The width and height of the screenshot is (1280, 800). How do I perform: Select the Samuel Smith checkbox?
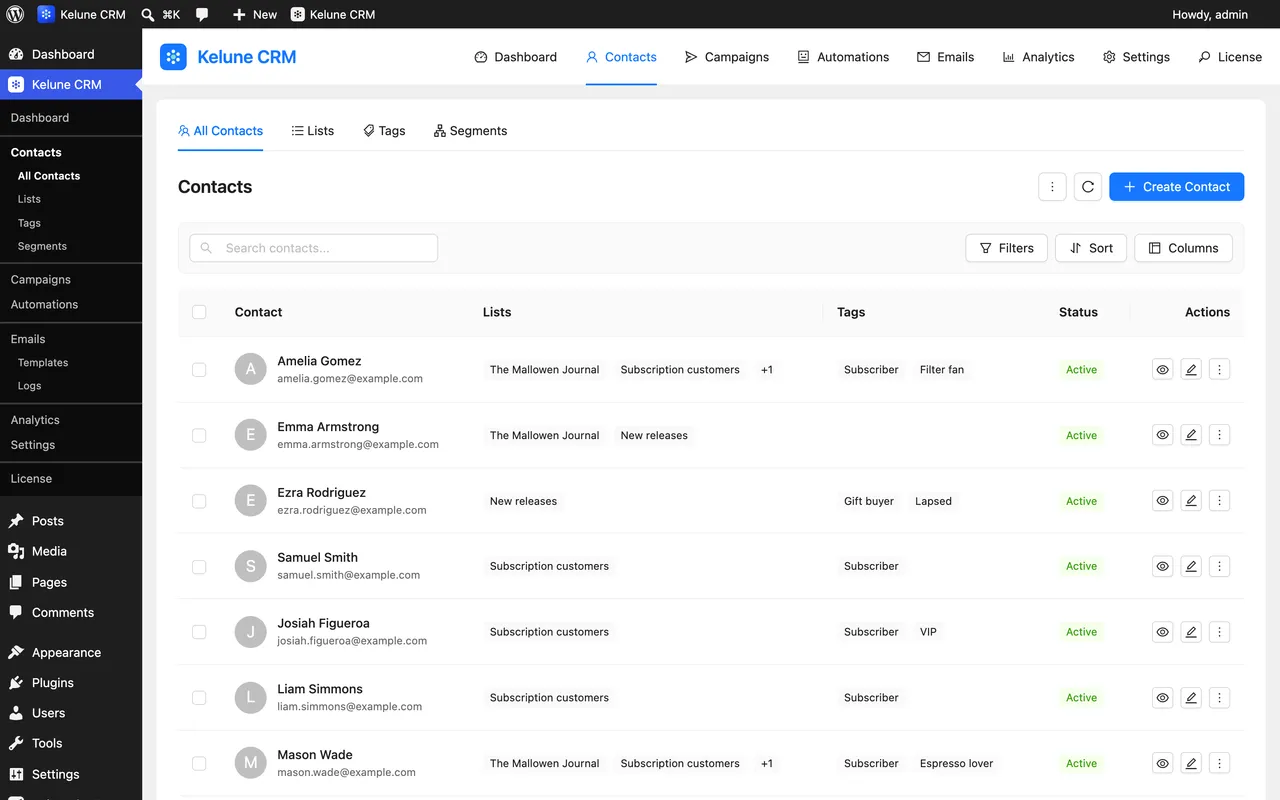pos(199,566)
